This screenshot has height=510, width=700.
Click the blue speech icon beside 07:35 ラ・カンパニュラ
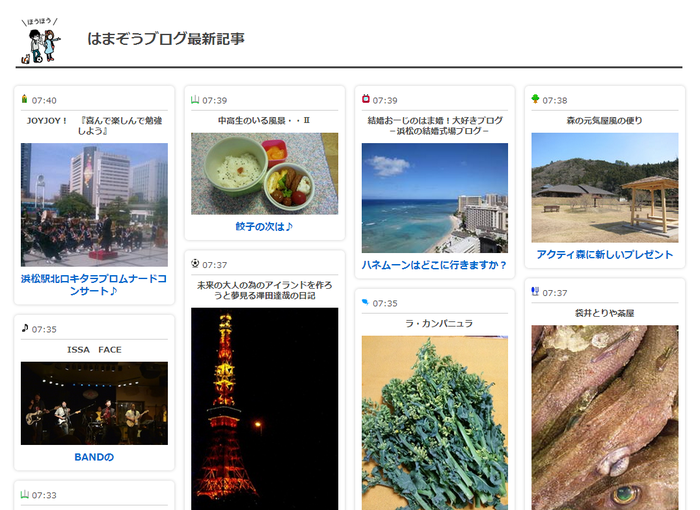[x=365, y=302]
